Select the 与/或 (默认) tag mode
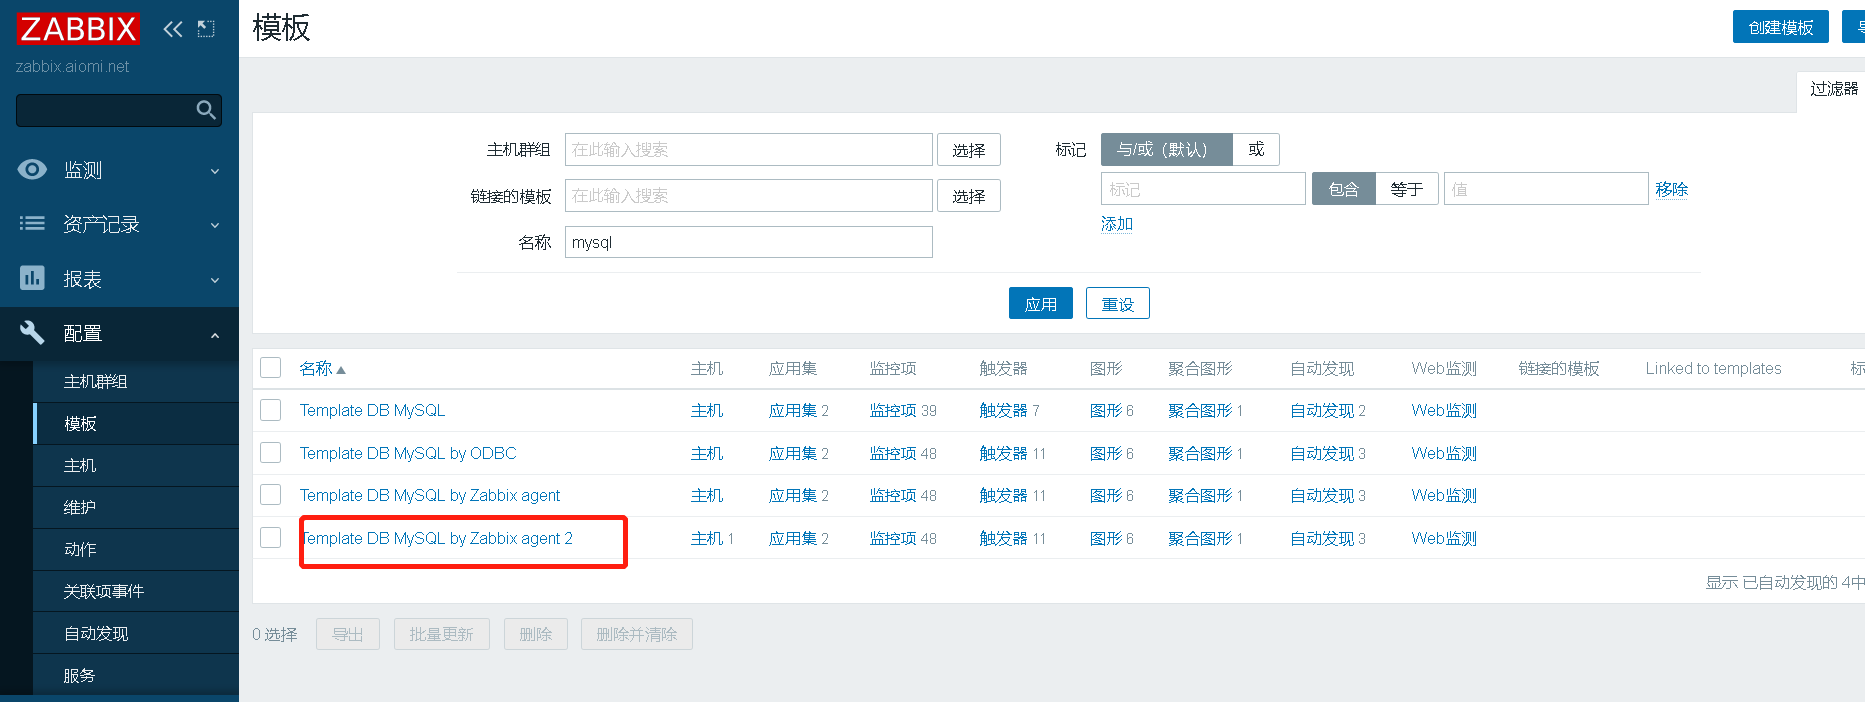1865x702 pixels. pyautogui.click(x=1166, y=149)
